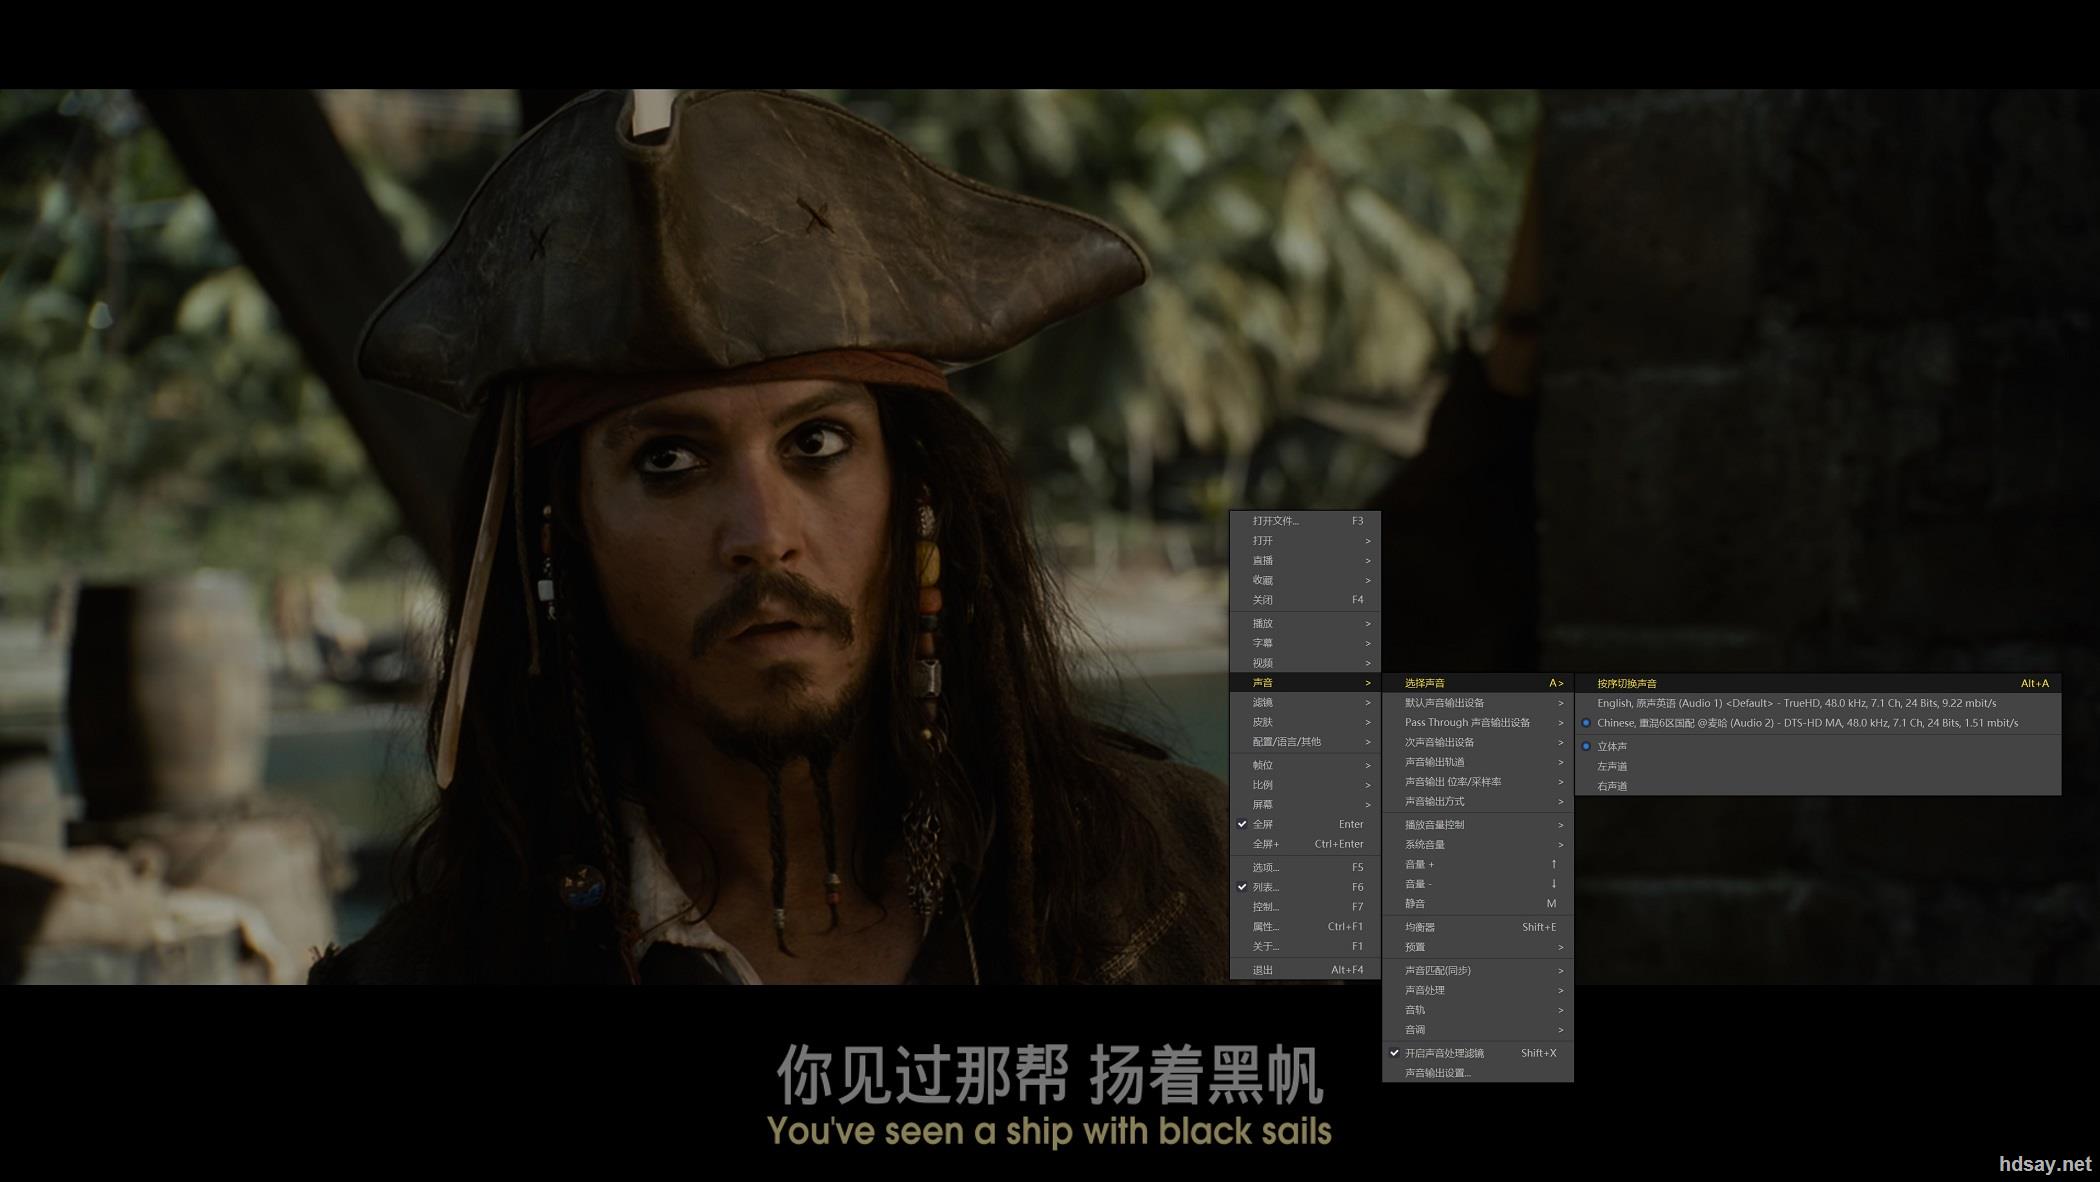2100x1182 pixels.
Task: Expand 声音输出方式 submenu
Action: (1478, 802)
